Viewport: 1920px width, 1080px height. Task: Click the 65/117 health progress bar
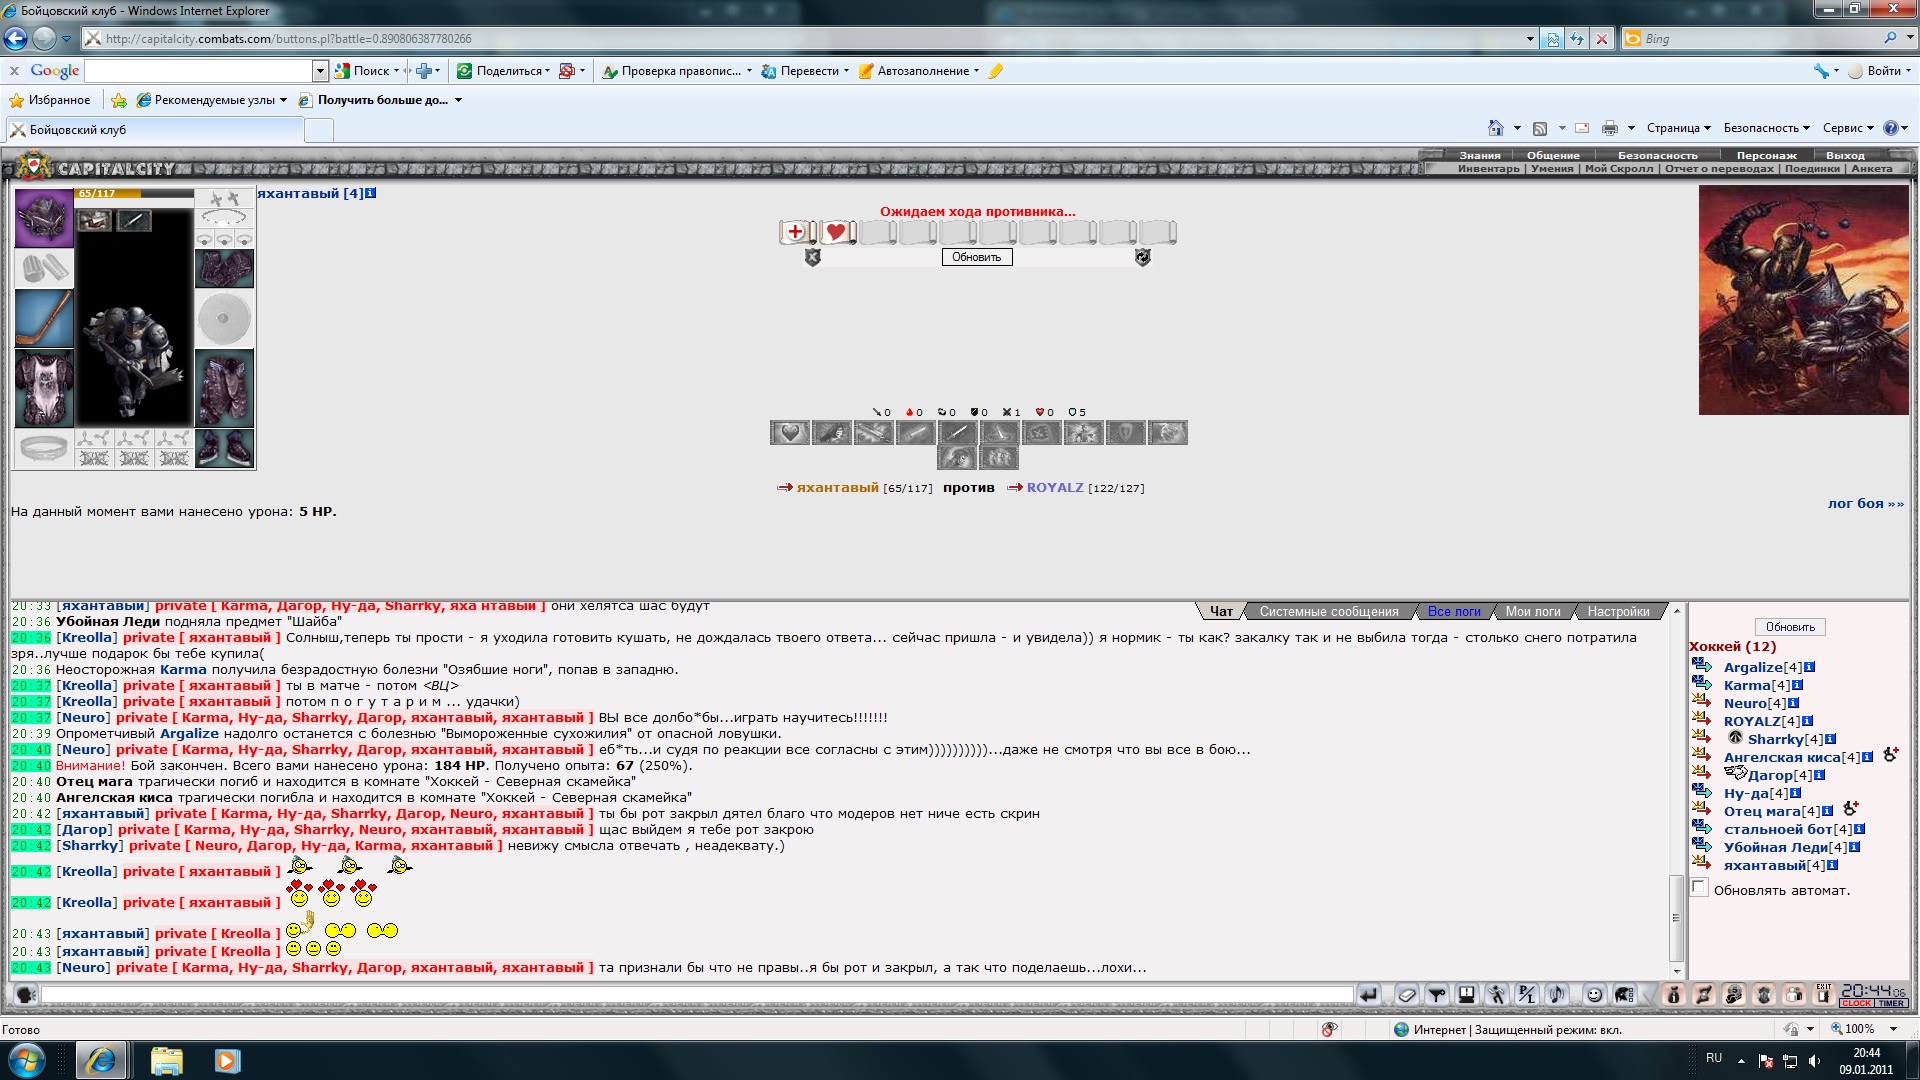pos(135,193)
